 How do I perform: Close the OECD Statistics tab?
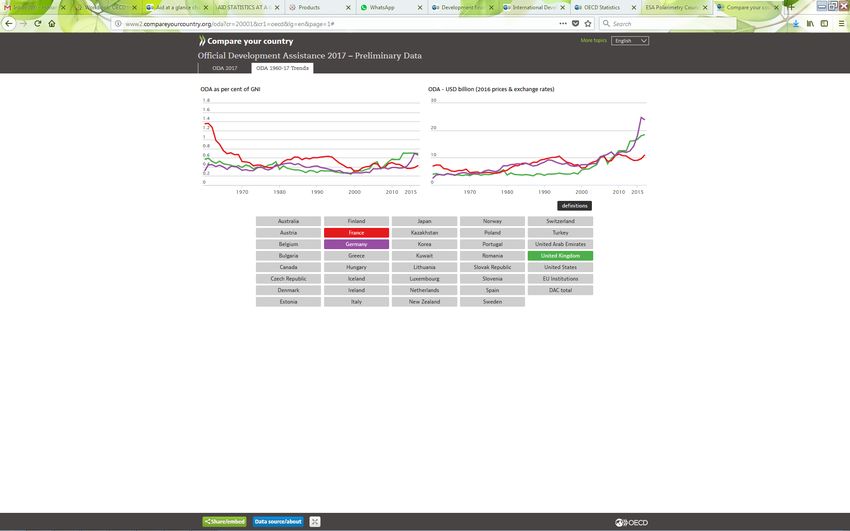pyautogui.click(x=634, y=8)
